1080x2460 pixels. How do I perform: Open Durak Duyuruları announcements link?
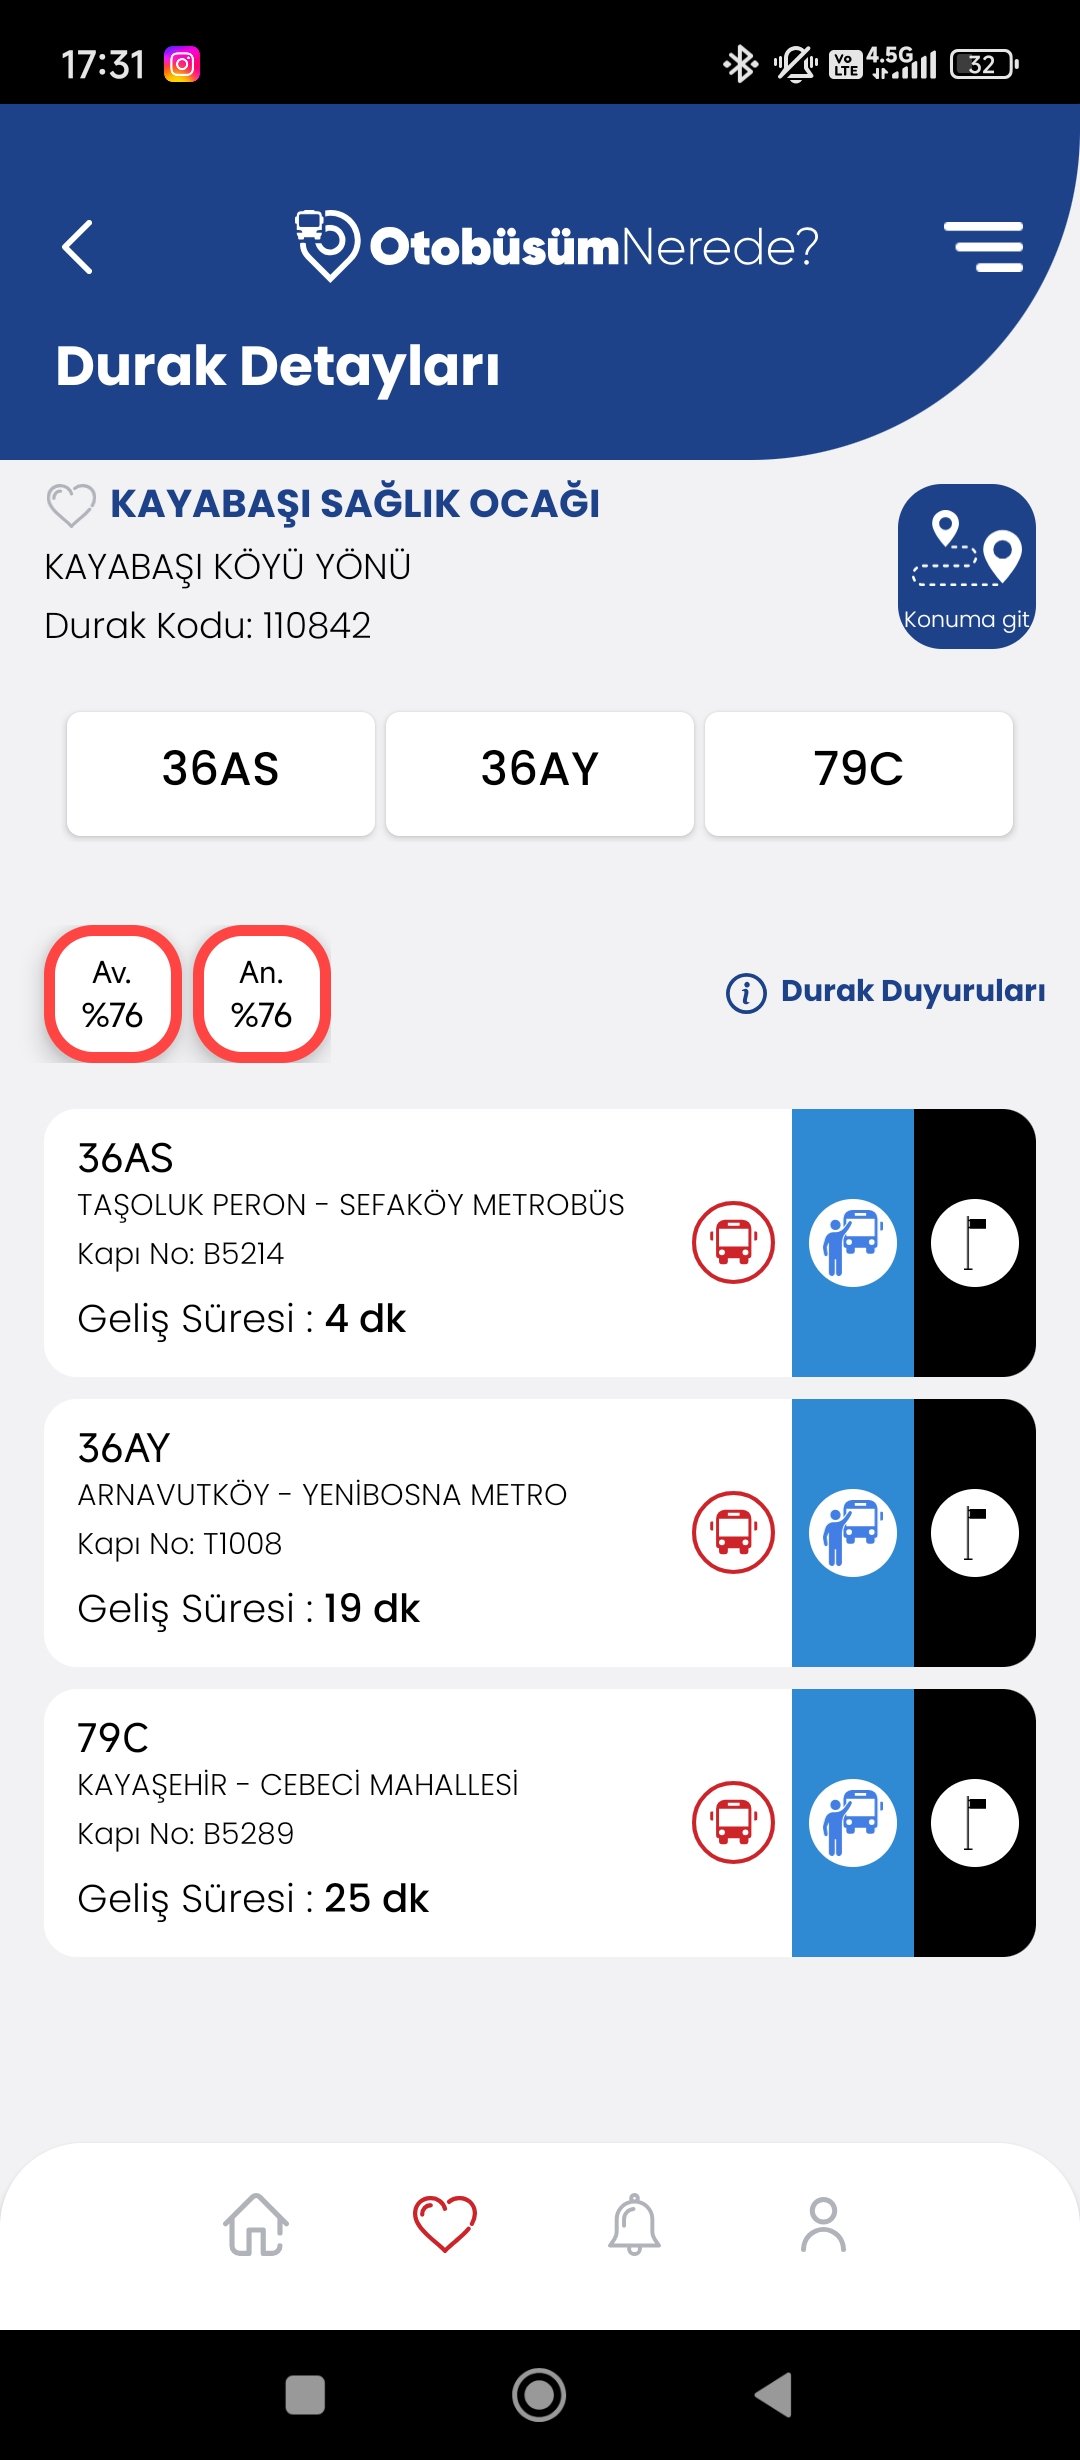pyautogui.click(x=886, y=992)
